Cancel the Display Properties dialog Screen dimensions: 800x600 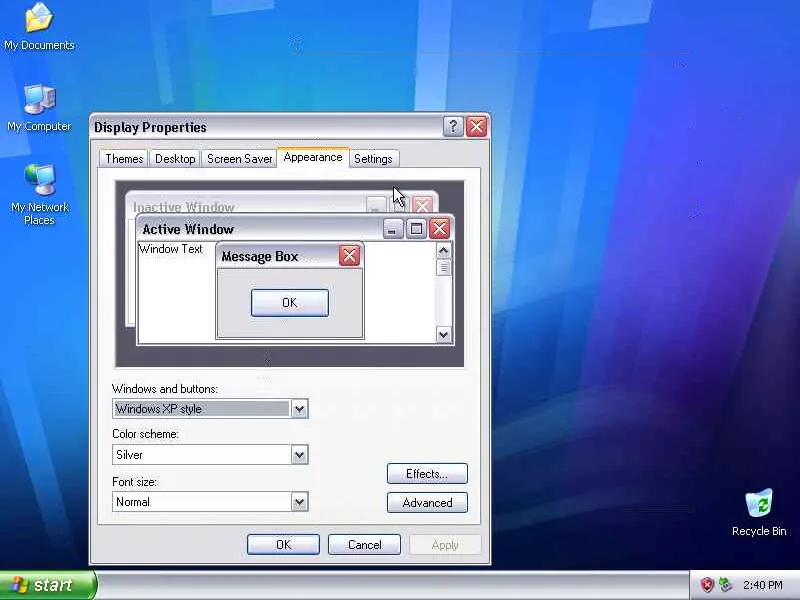(364, 544)
